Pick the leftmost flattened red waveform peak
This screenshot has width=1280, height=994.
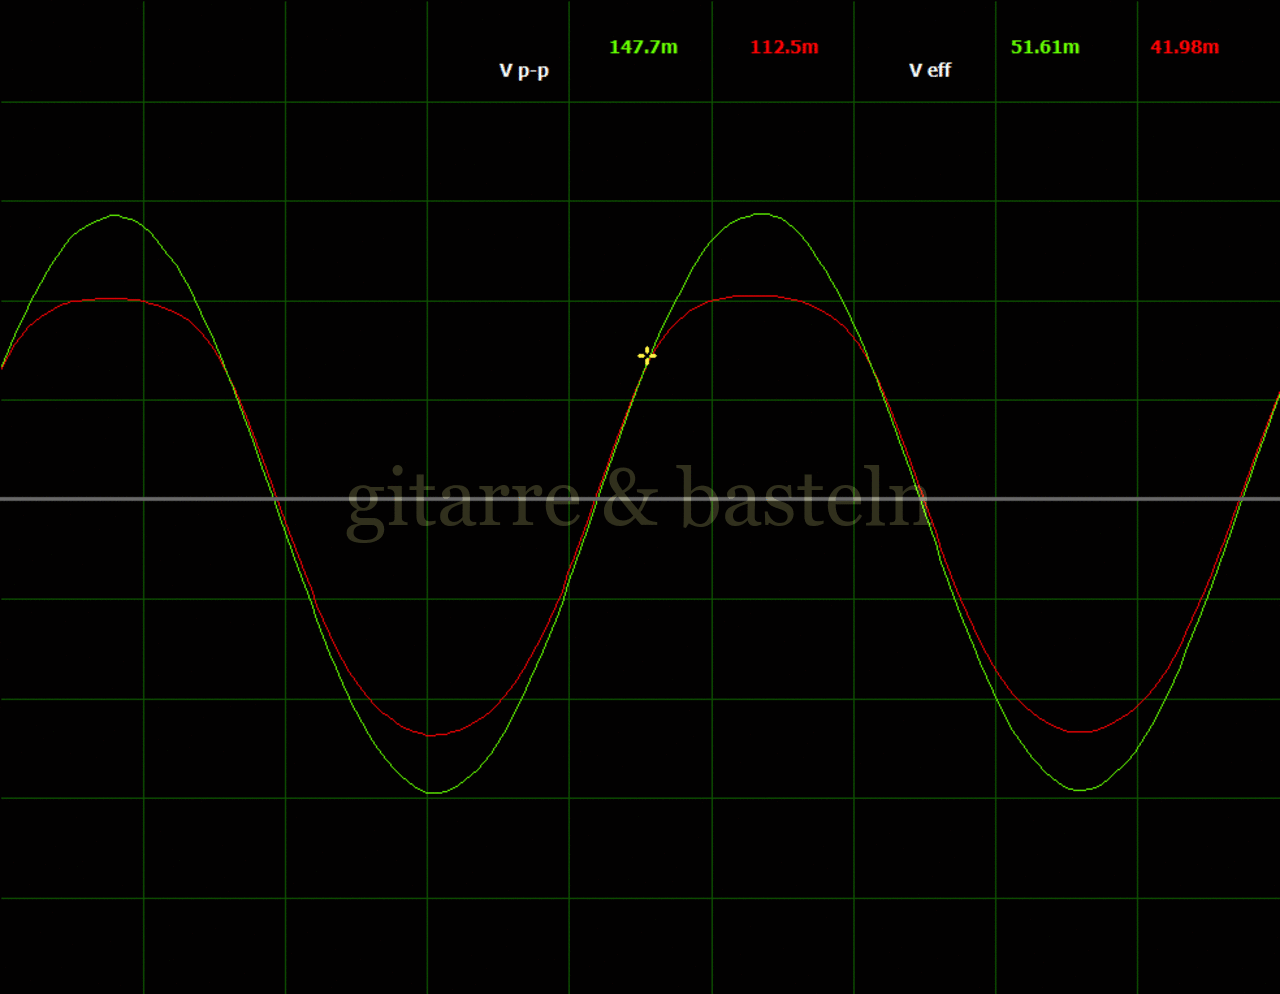[113, 299]
